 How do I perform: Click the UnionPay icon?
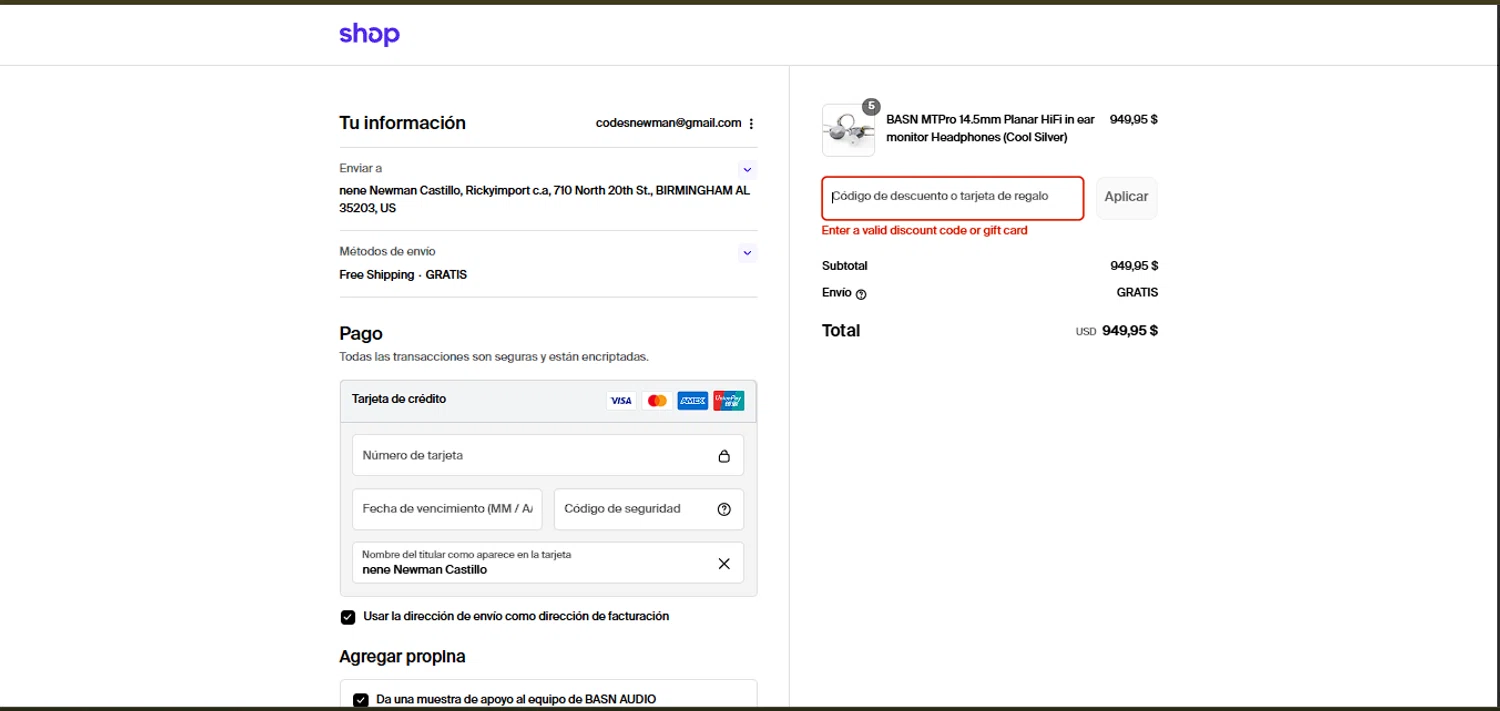tap(728, 400)
